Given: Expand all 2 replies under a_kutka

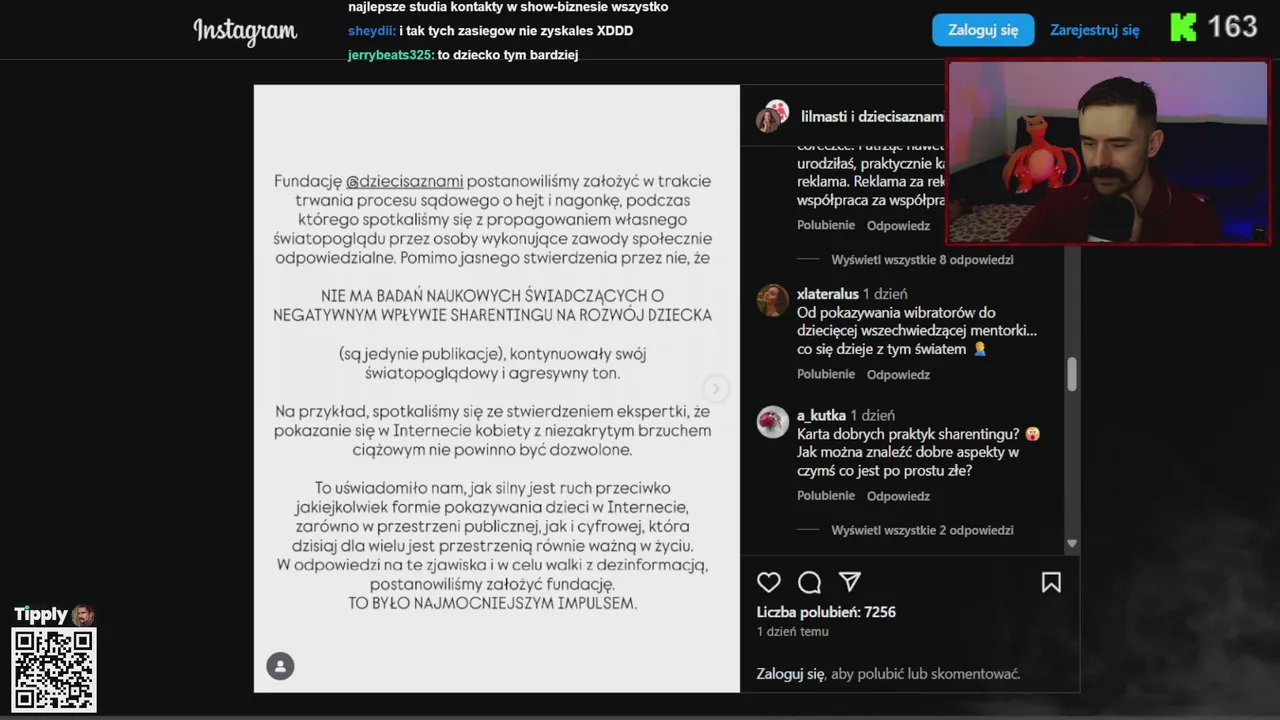Looking at the screenshot, I should [922, 531].
